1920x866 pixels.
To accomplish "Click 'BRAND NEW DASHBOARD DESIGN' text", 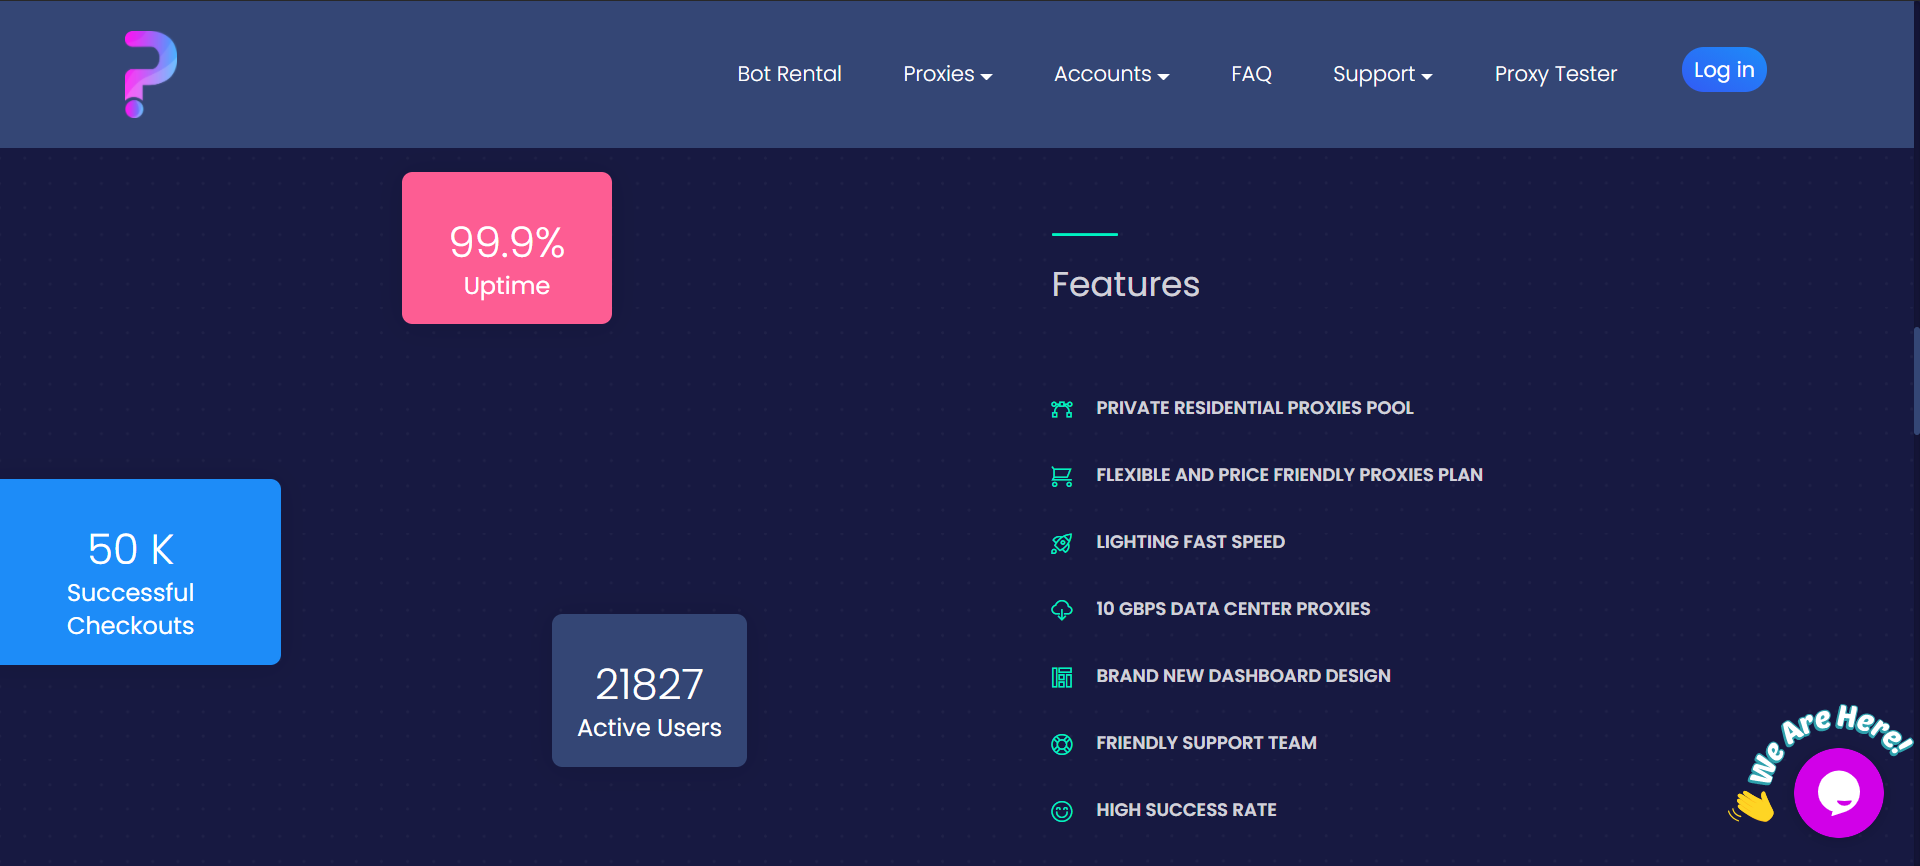I will (1243, 676).
